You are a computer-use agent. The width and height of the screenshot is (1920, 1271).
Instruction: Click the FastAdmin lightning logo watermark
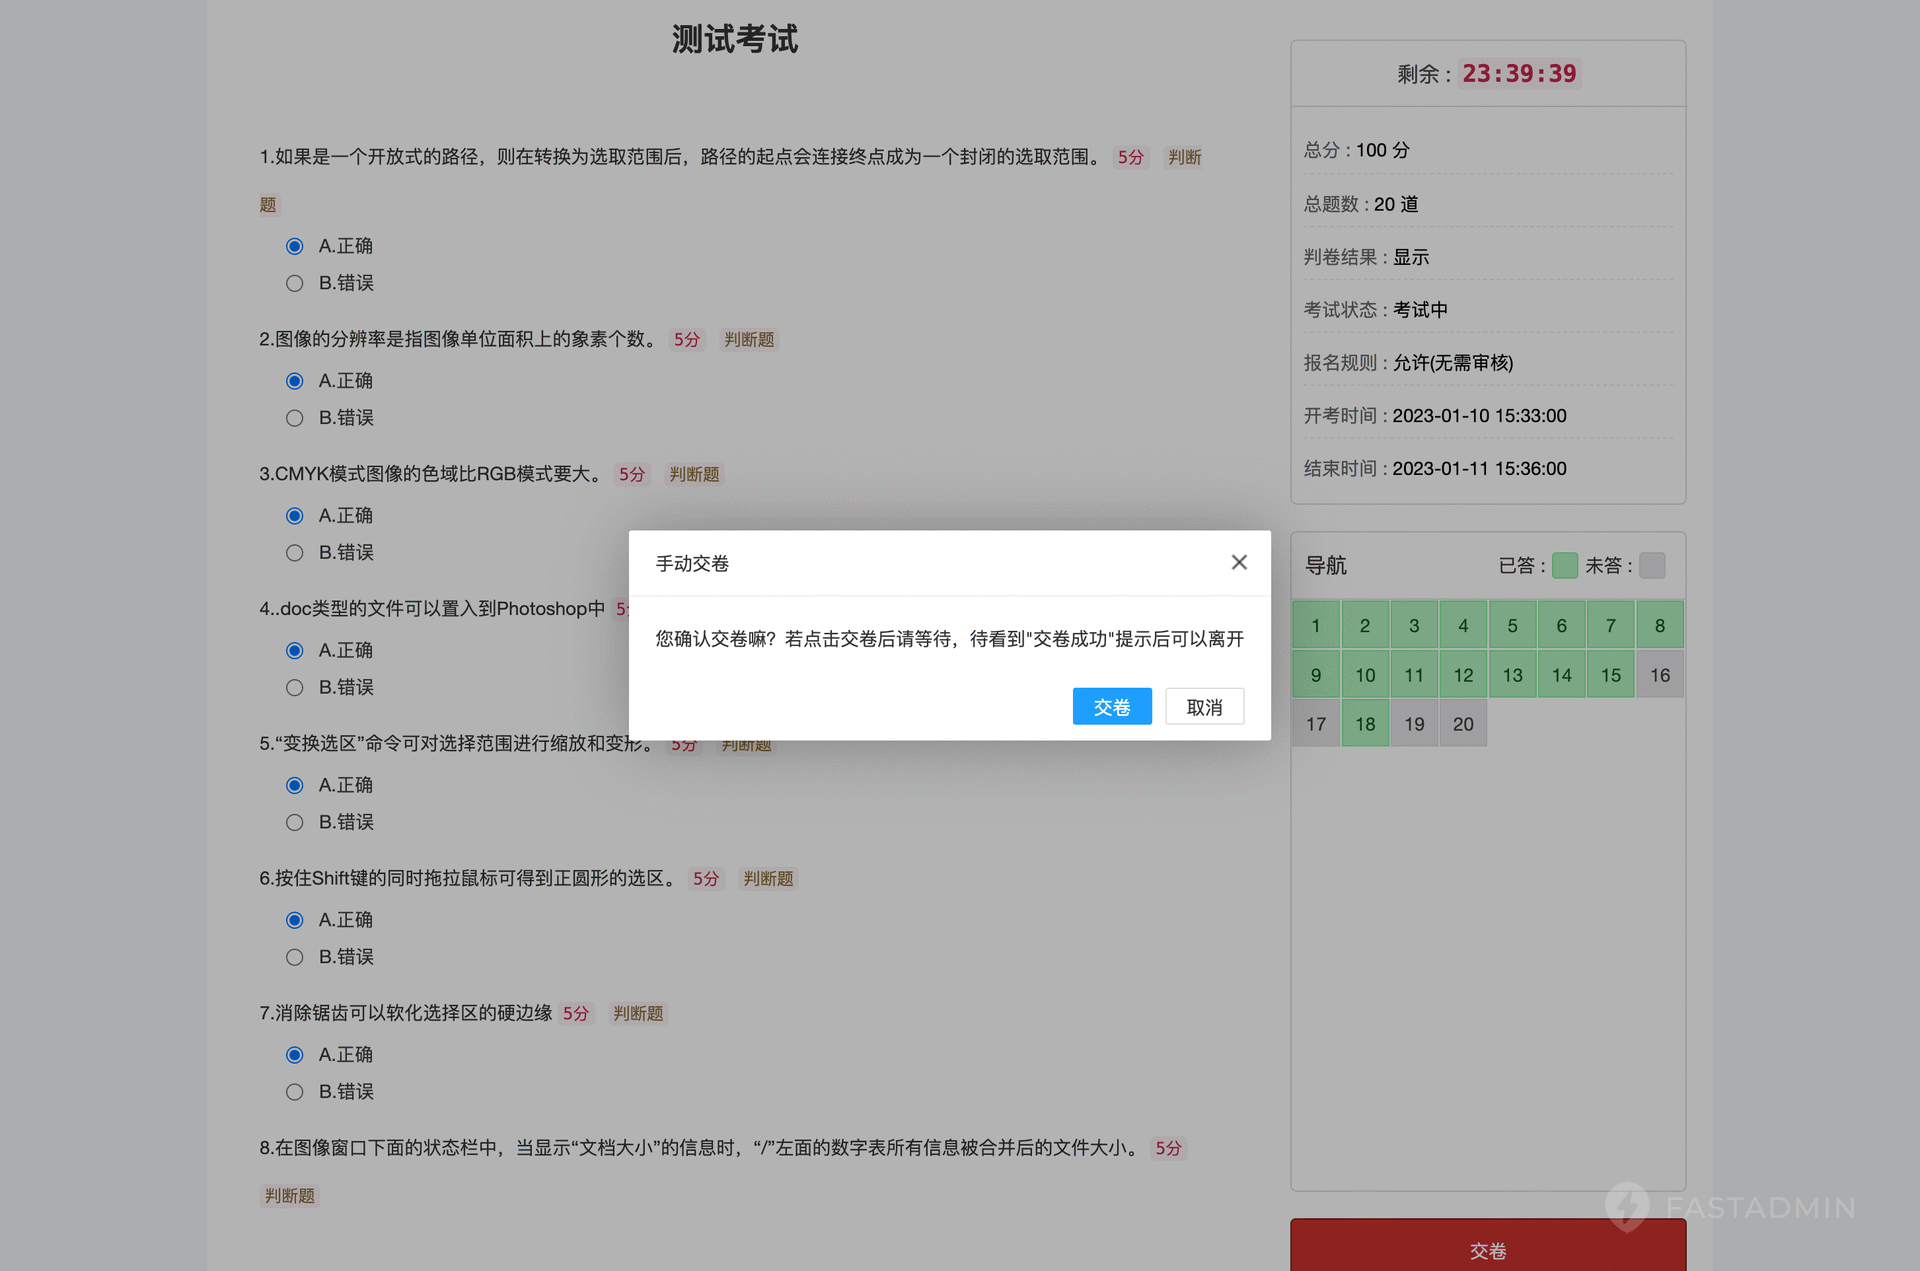pos(1626,1206)
